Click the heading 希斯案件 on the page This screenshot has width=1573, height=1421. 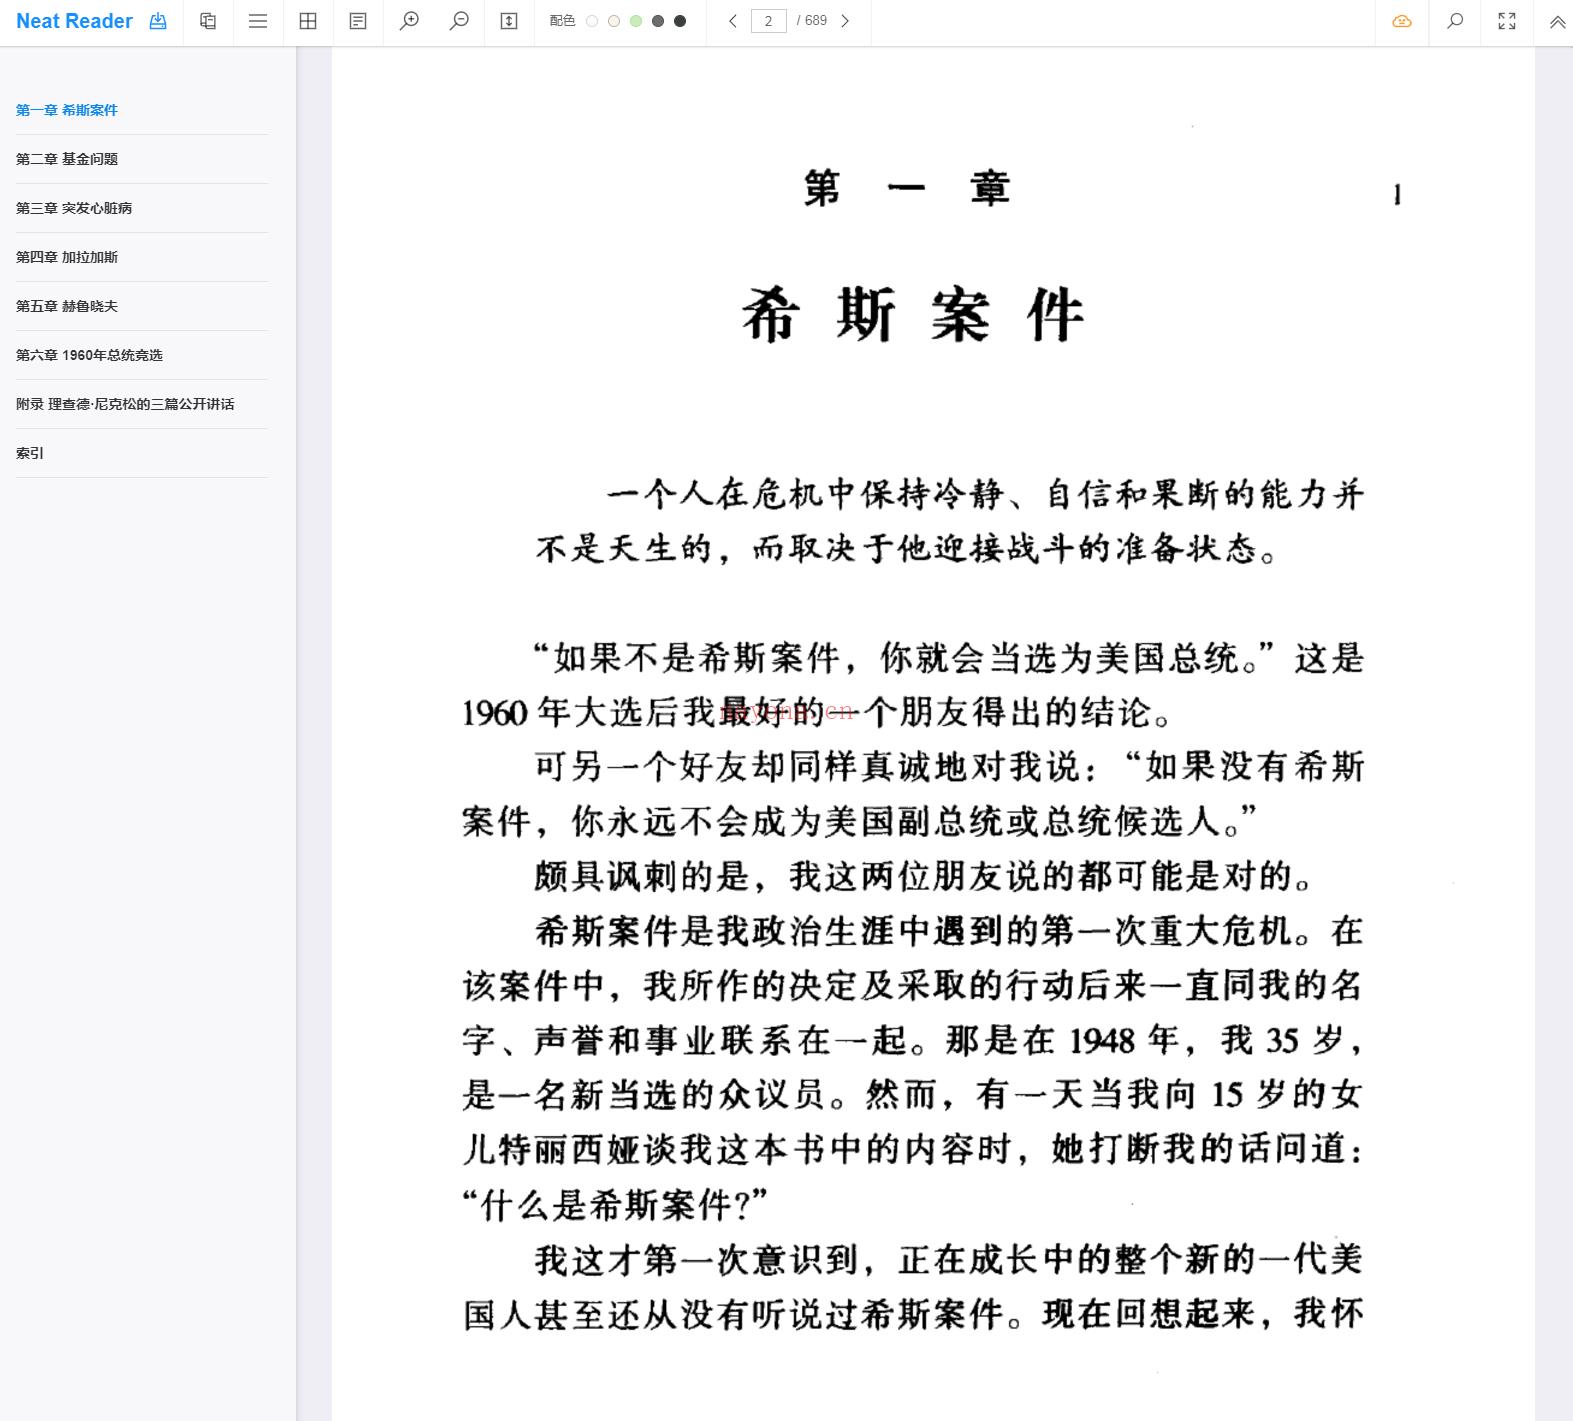pyautogui.click(x=913, y=315)
